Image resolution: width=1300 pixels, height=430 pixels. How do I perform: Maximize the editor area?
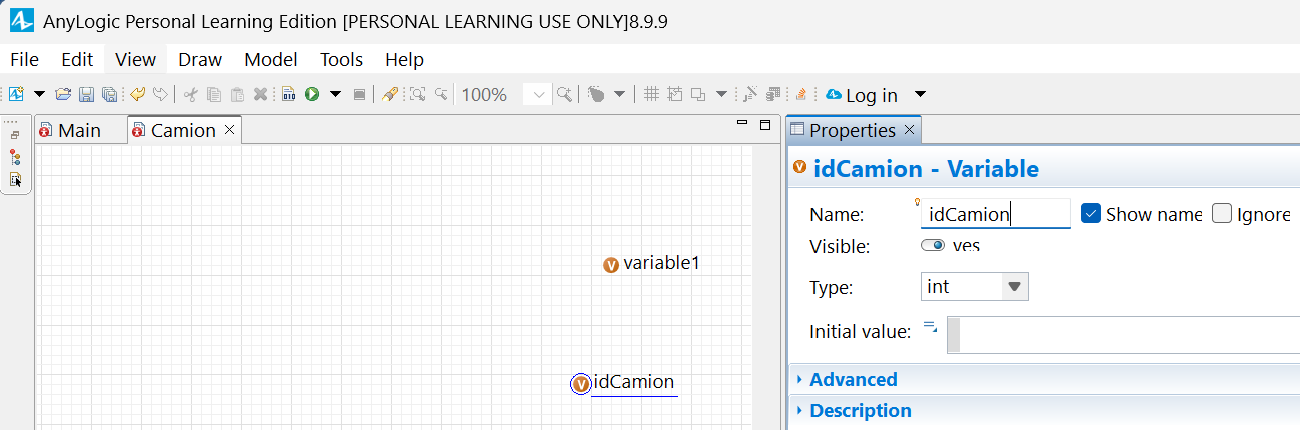[765, 125]
